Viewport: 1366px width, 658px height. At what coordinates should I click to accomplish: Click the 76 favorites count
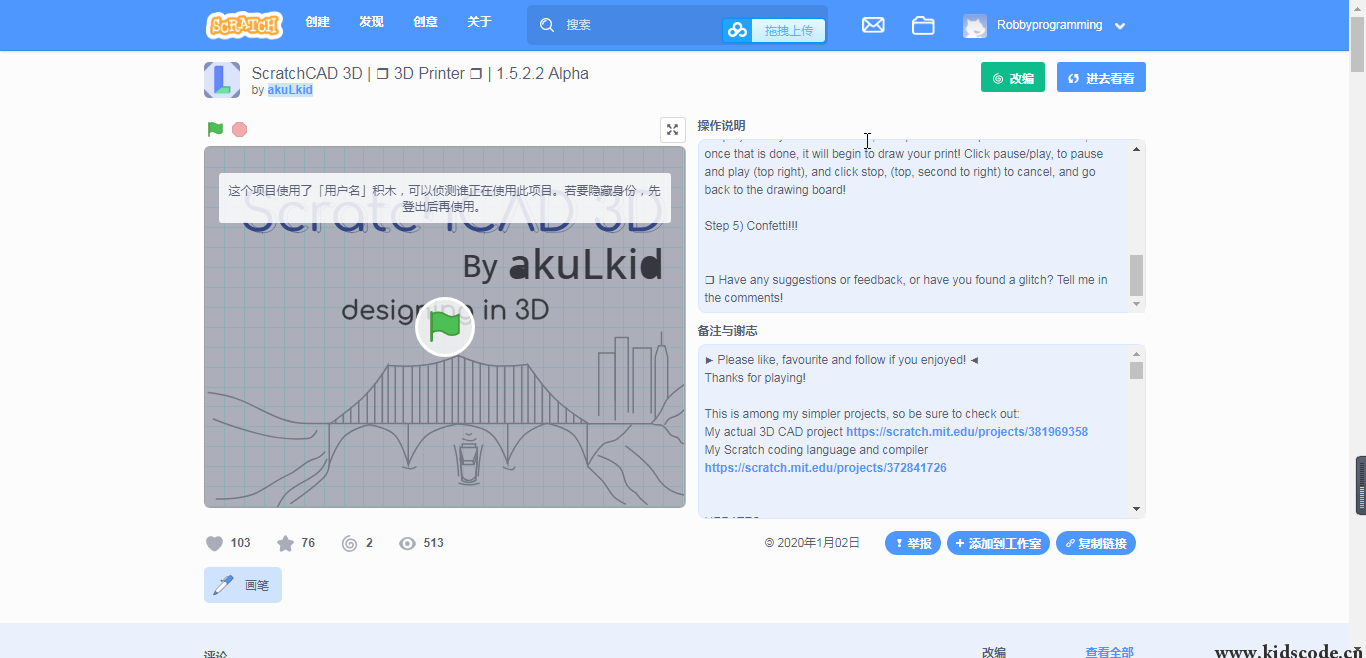point(308,543)
